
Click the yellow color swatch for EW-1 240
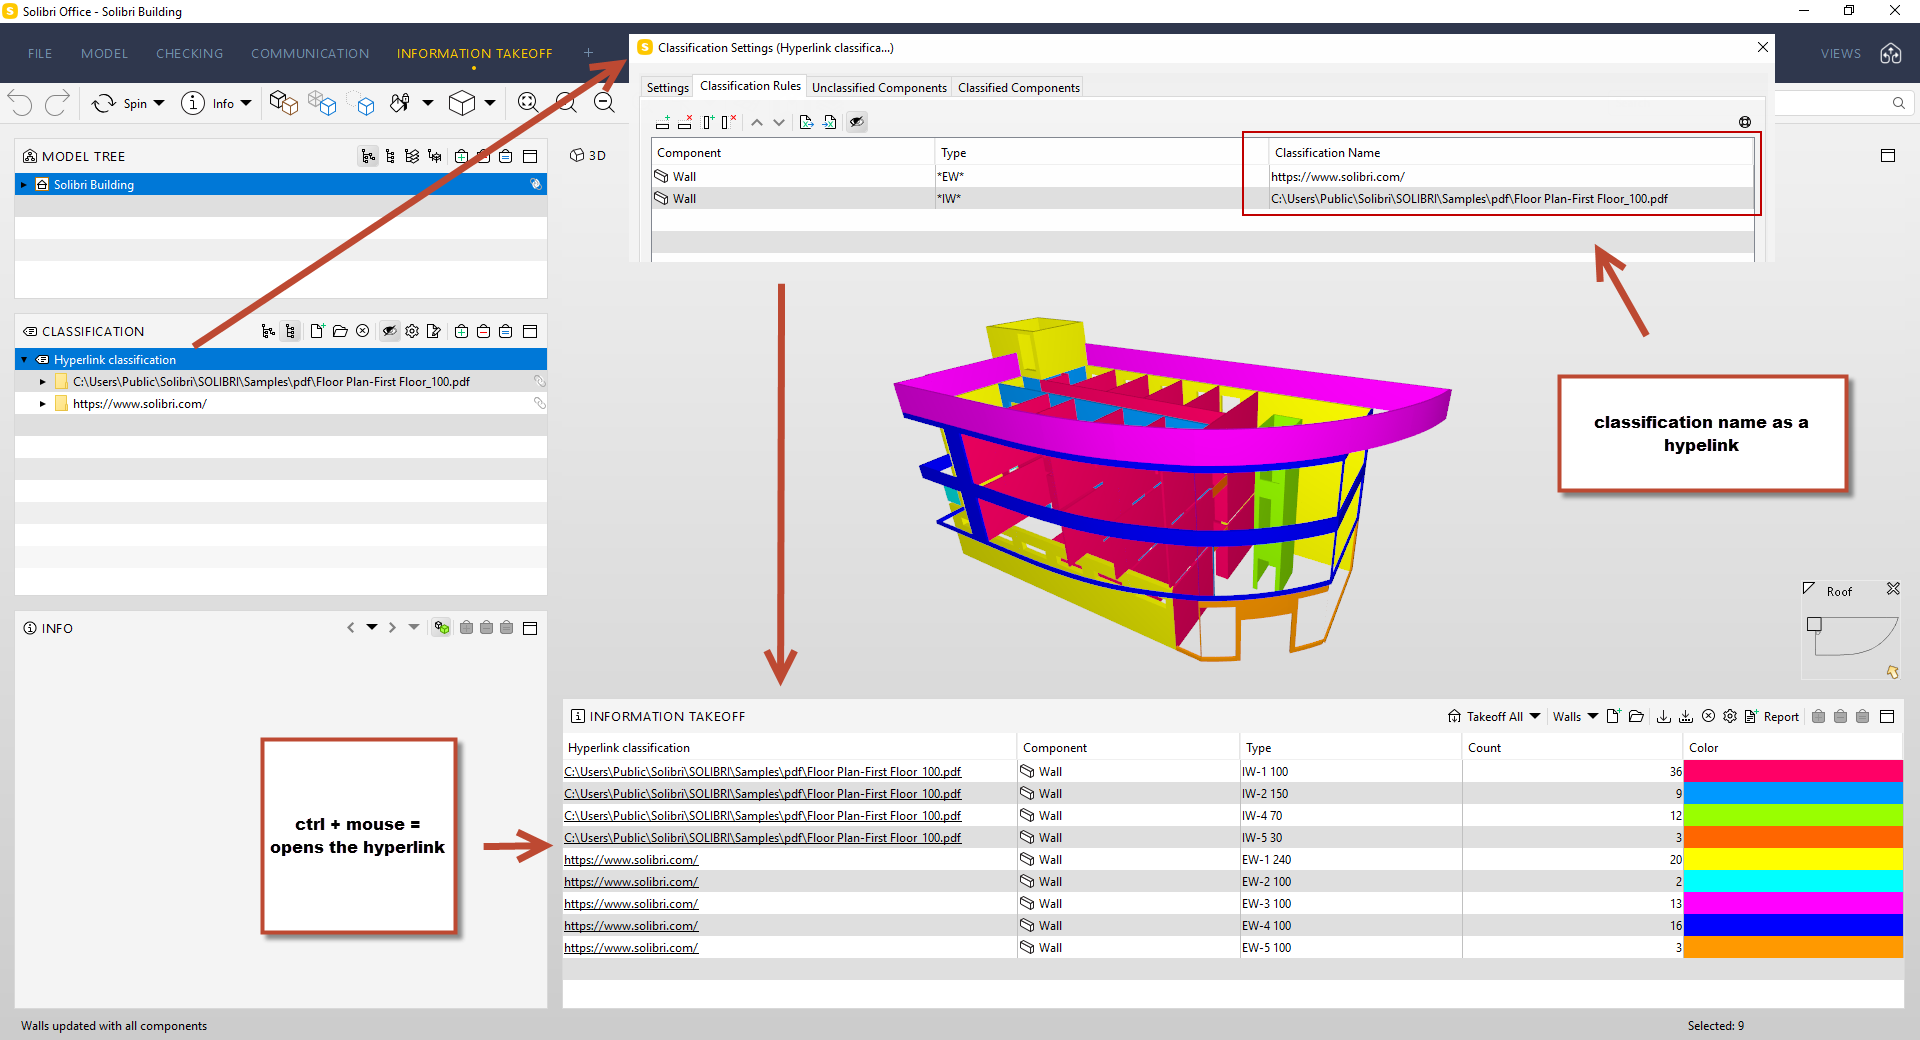[x=1793, y=859]
